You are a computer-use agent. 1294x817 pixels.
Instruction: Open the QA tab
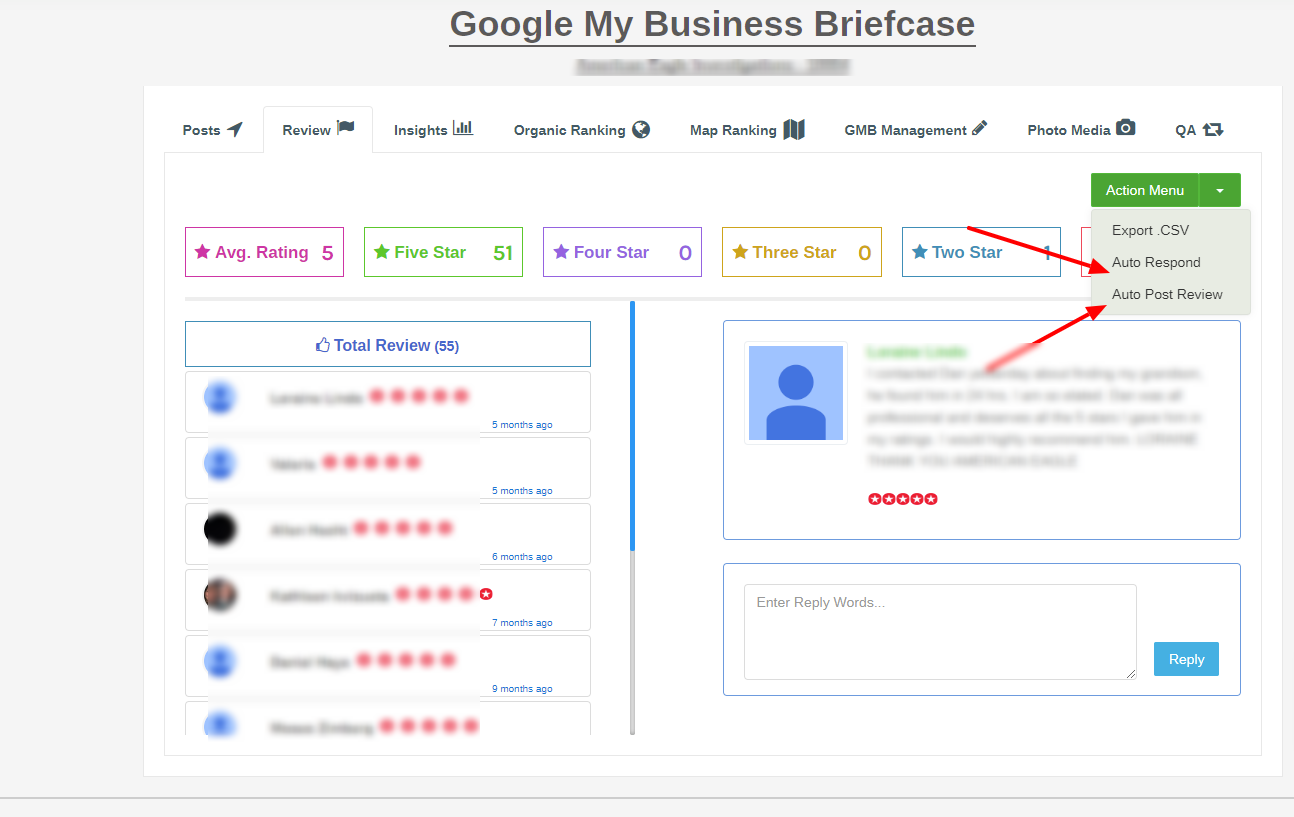[1199, 130]
